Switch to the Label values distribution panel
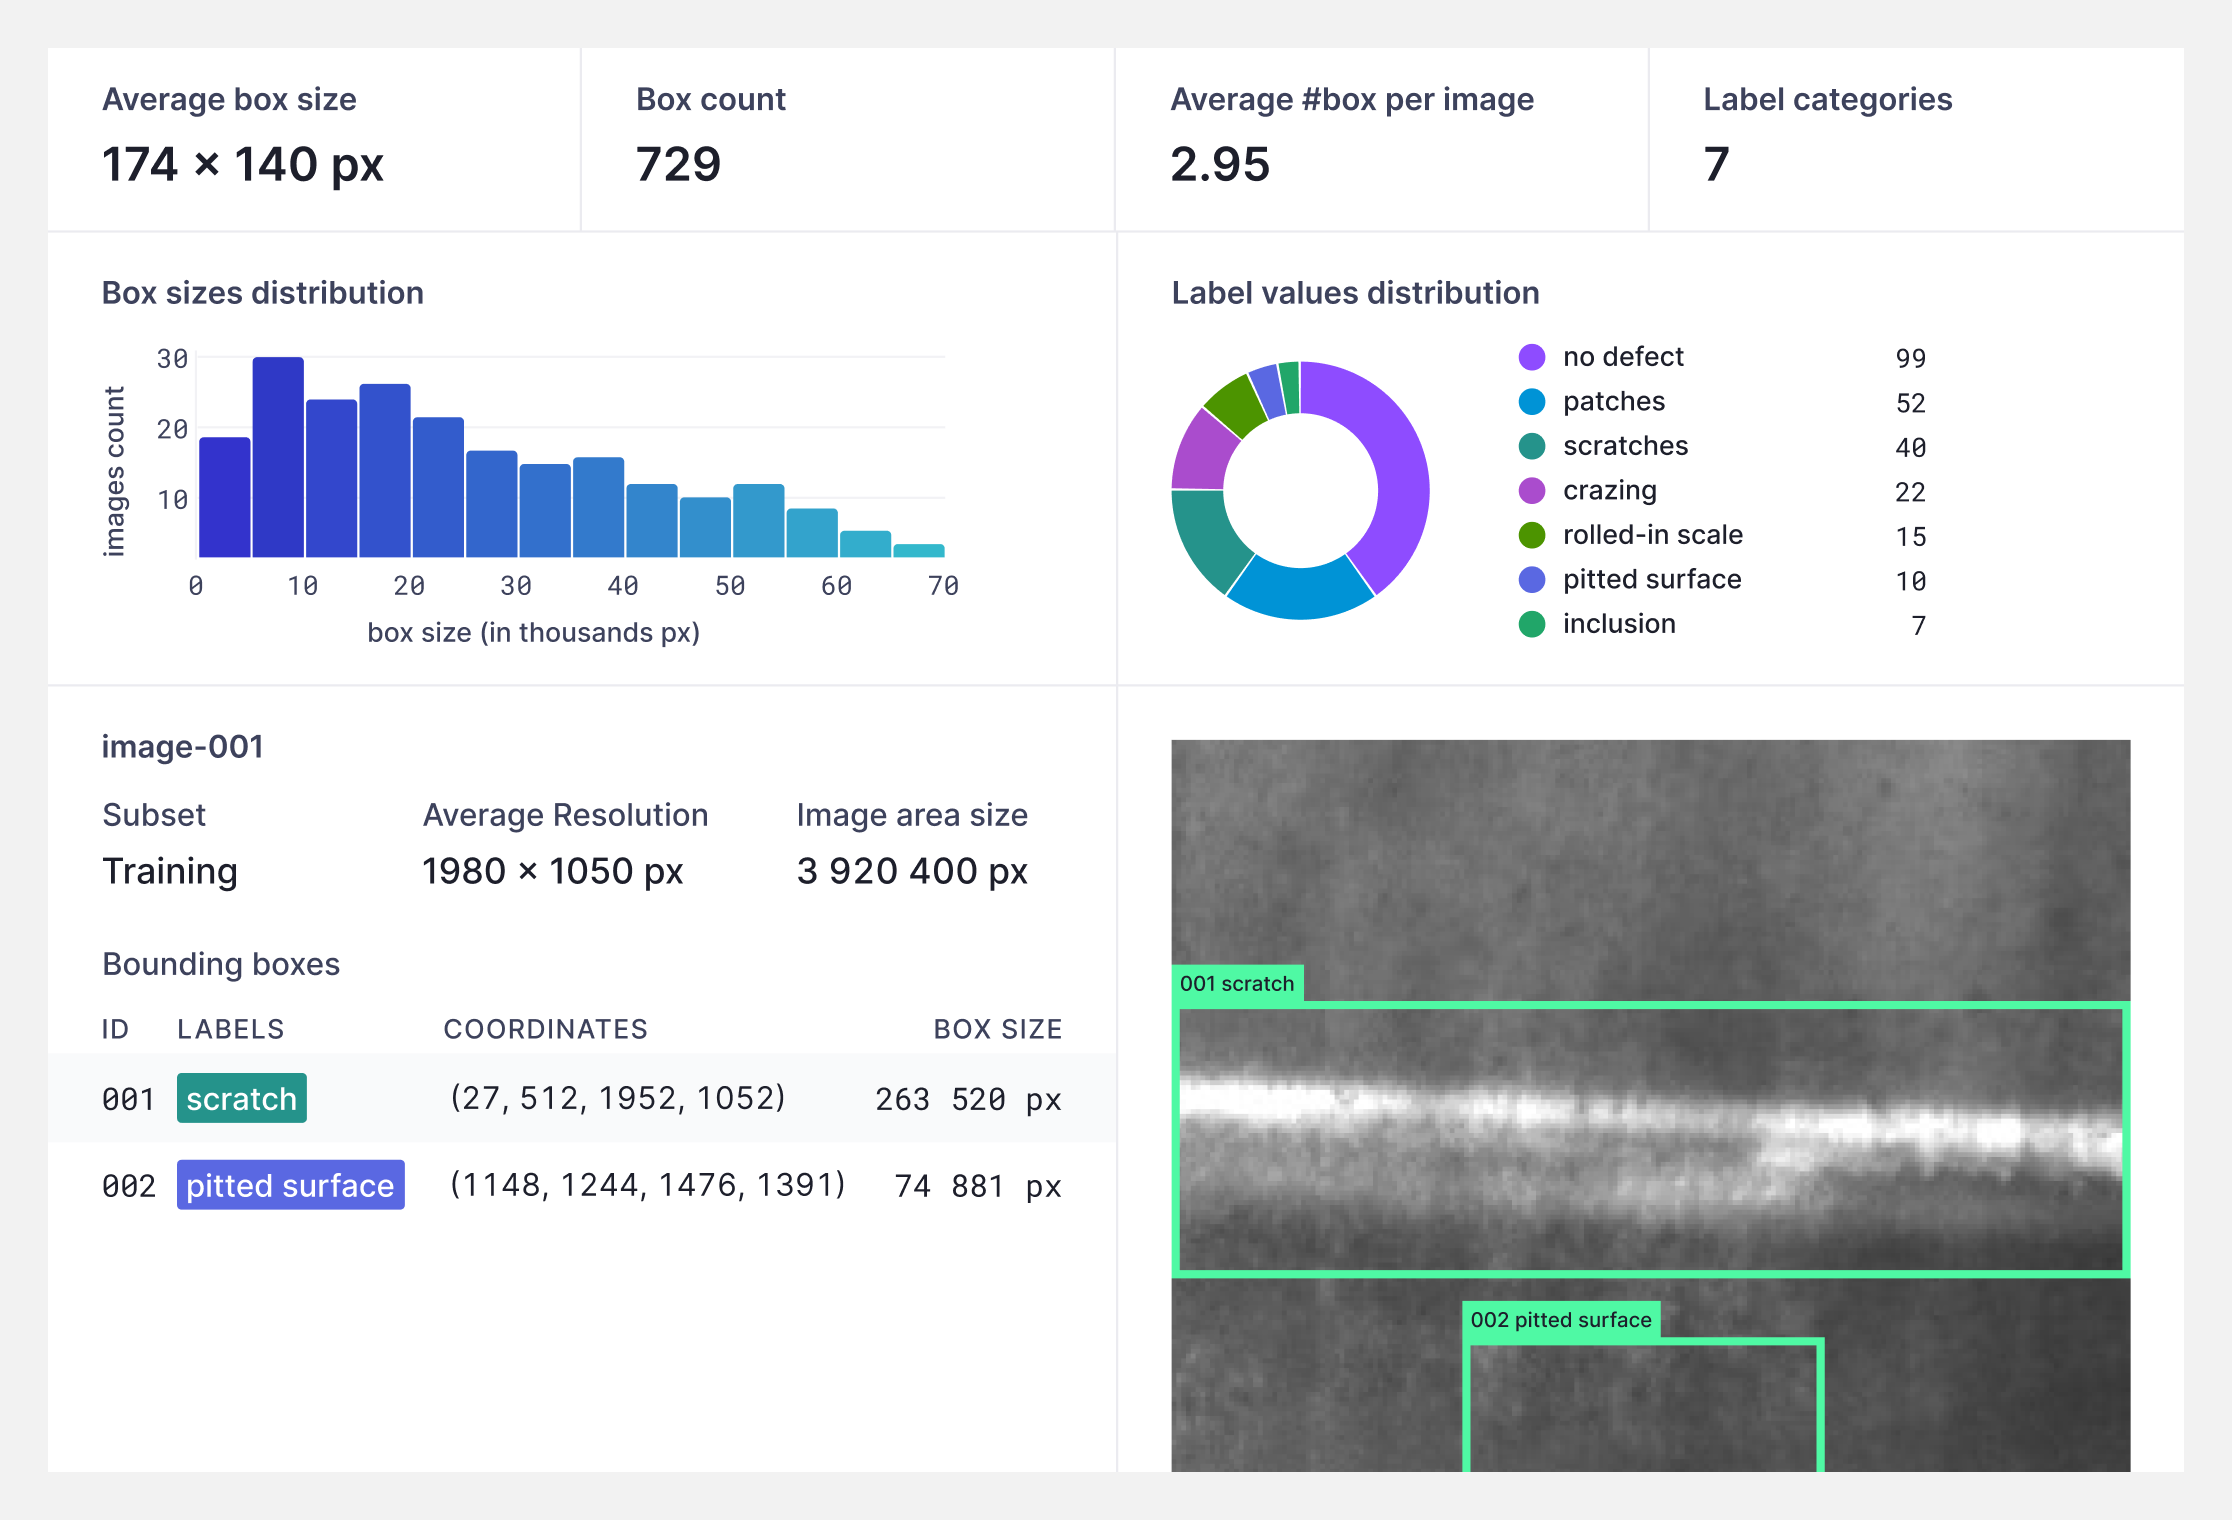Viewport: 2232px width, 1520px height. 1355,292
